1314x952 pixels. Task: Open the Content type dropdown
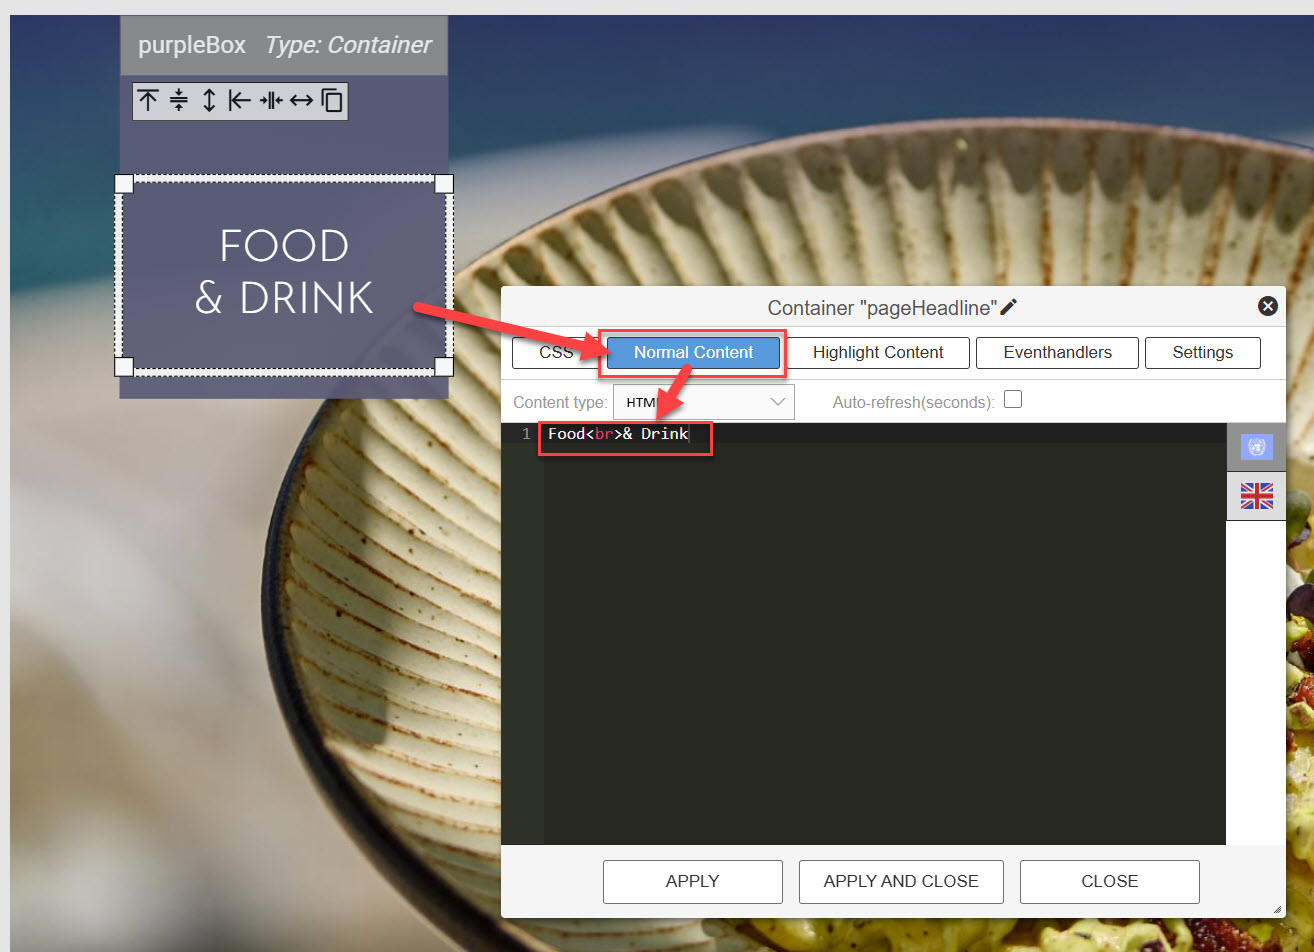click(704, 402)
